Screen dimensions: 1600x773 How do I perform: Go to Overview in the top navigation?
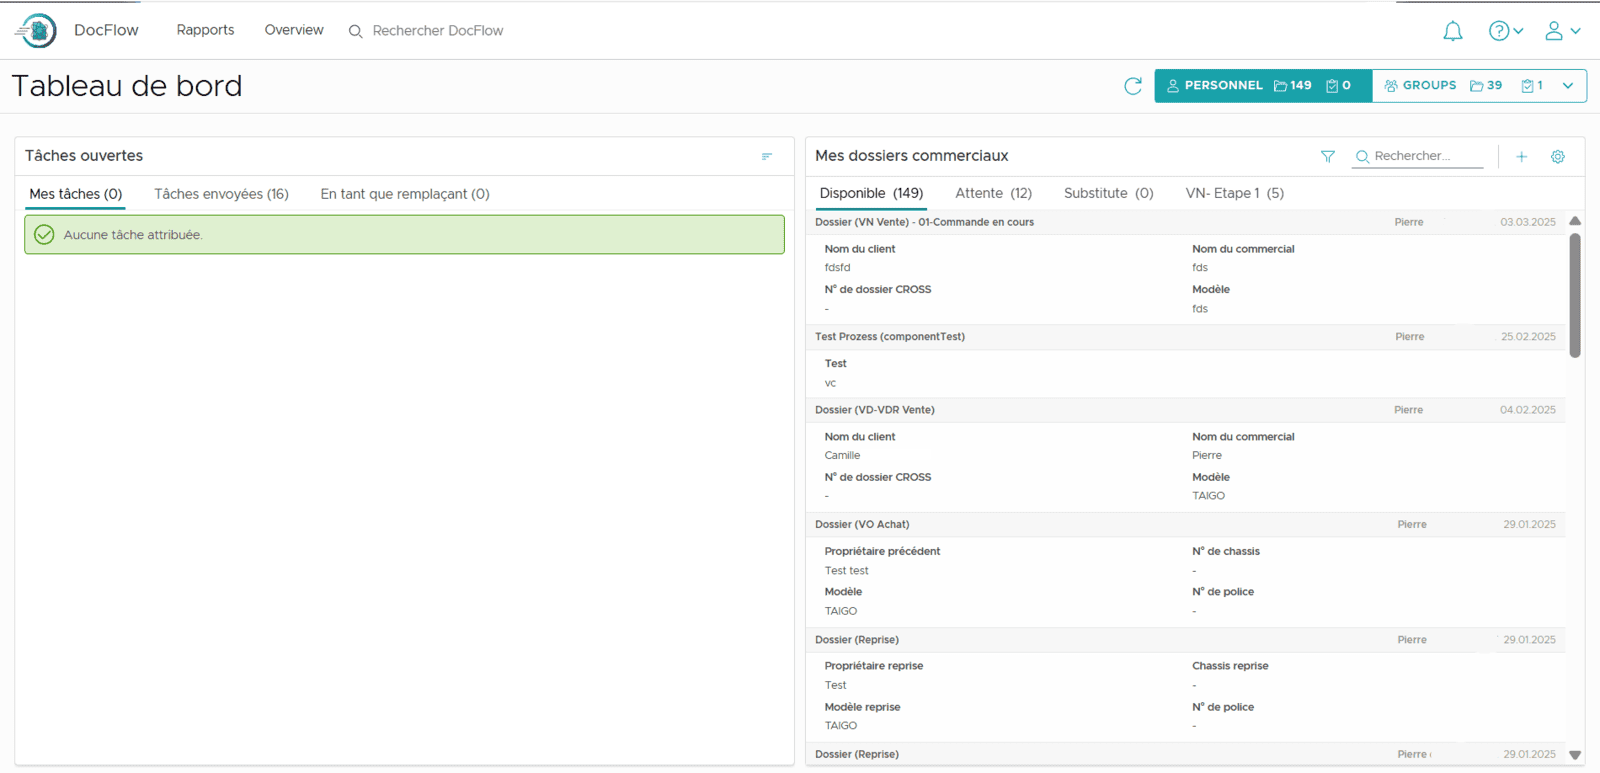point(294,30)
